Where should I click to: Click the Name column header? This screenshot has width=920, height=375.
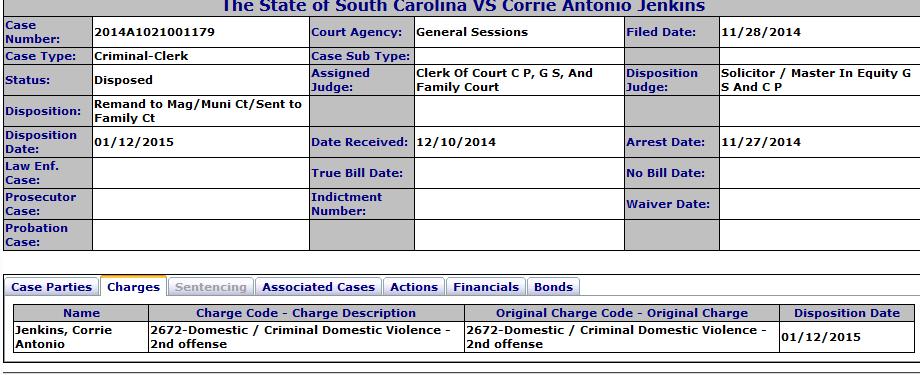(82, 313)
